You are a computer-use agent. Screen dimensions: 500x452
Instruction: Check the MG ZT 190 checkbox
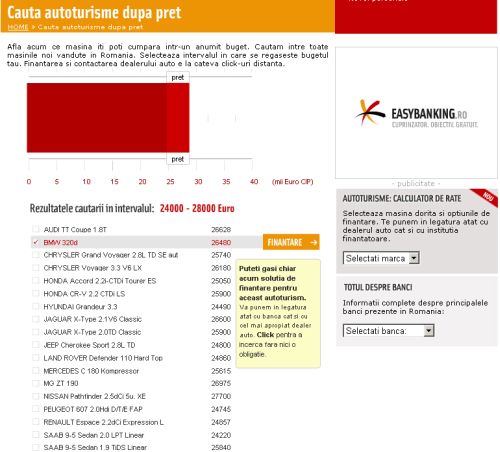pos(35,383)
